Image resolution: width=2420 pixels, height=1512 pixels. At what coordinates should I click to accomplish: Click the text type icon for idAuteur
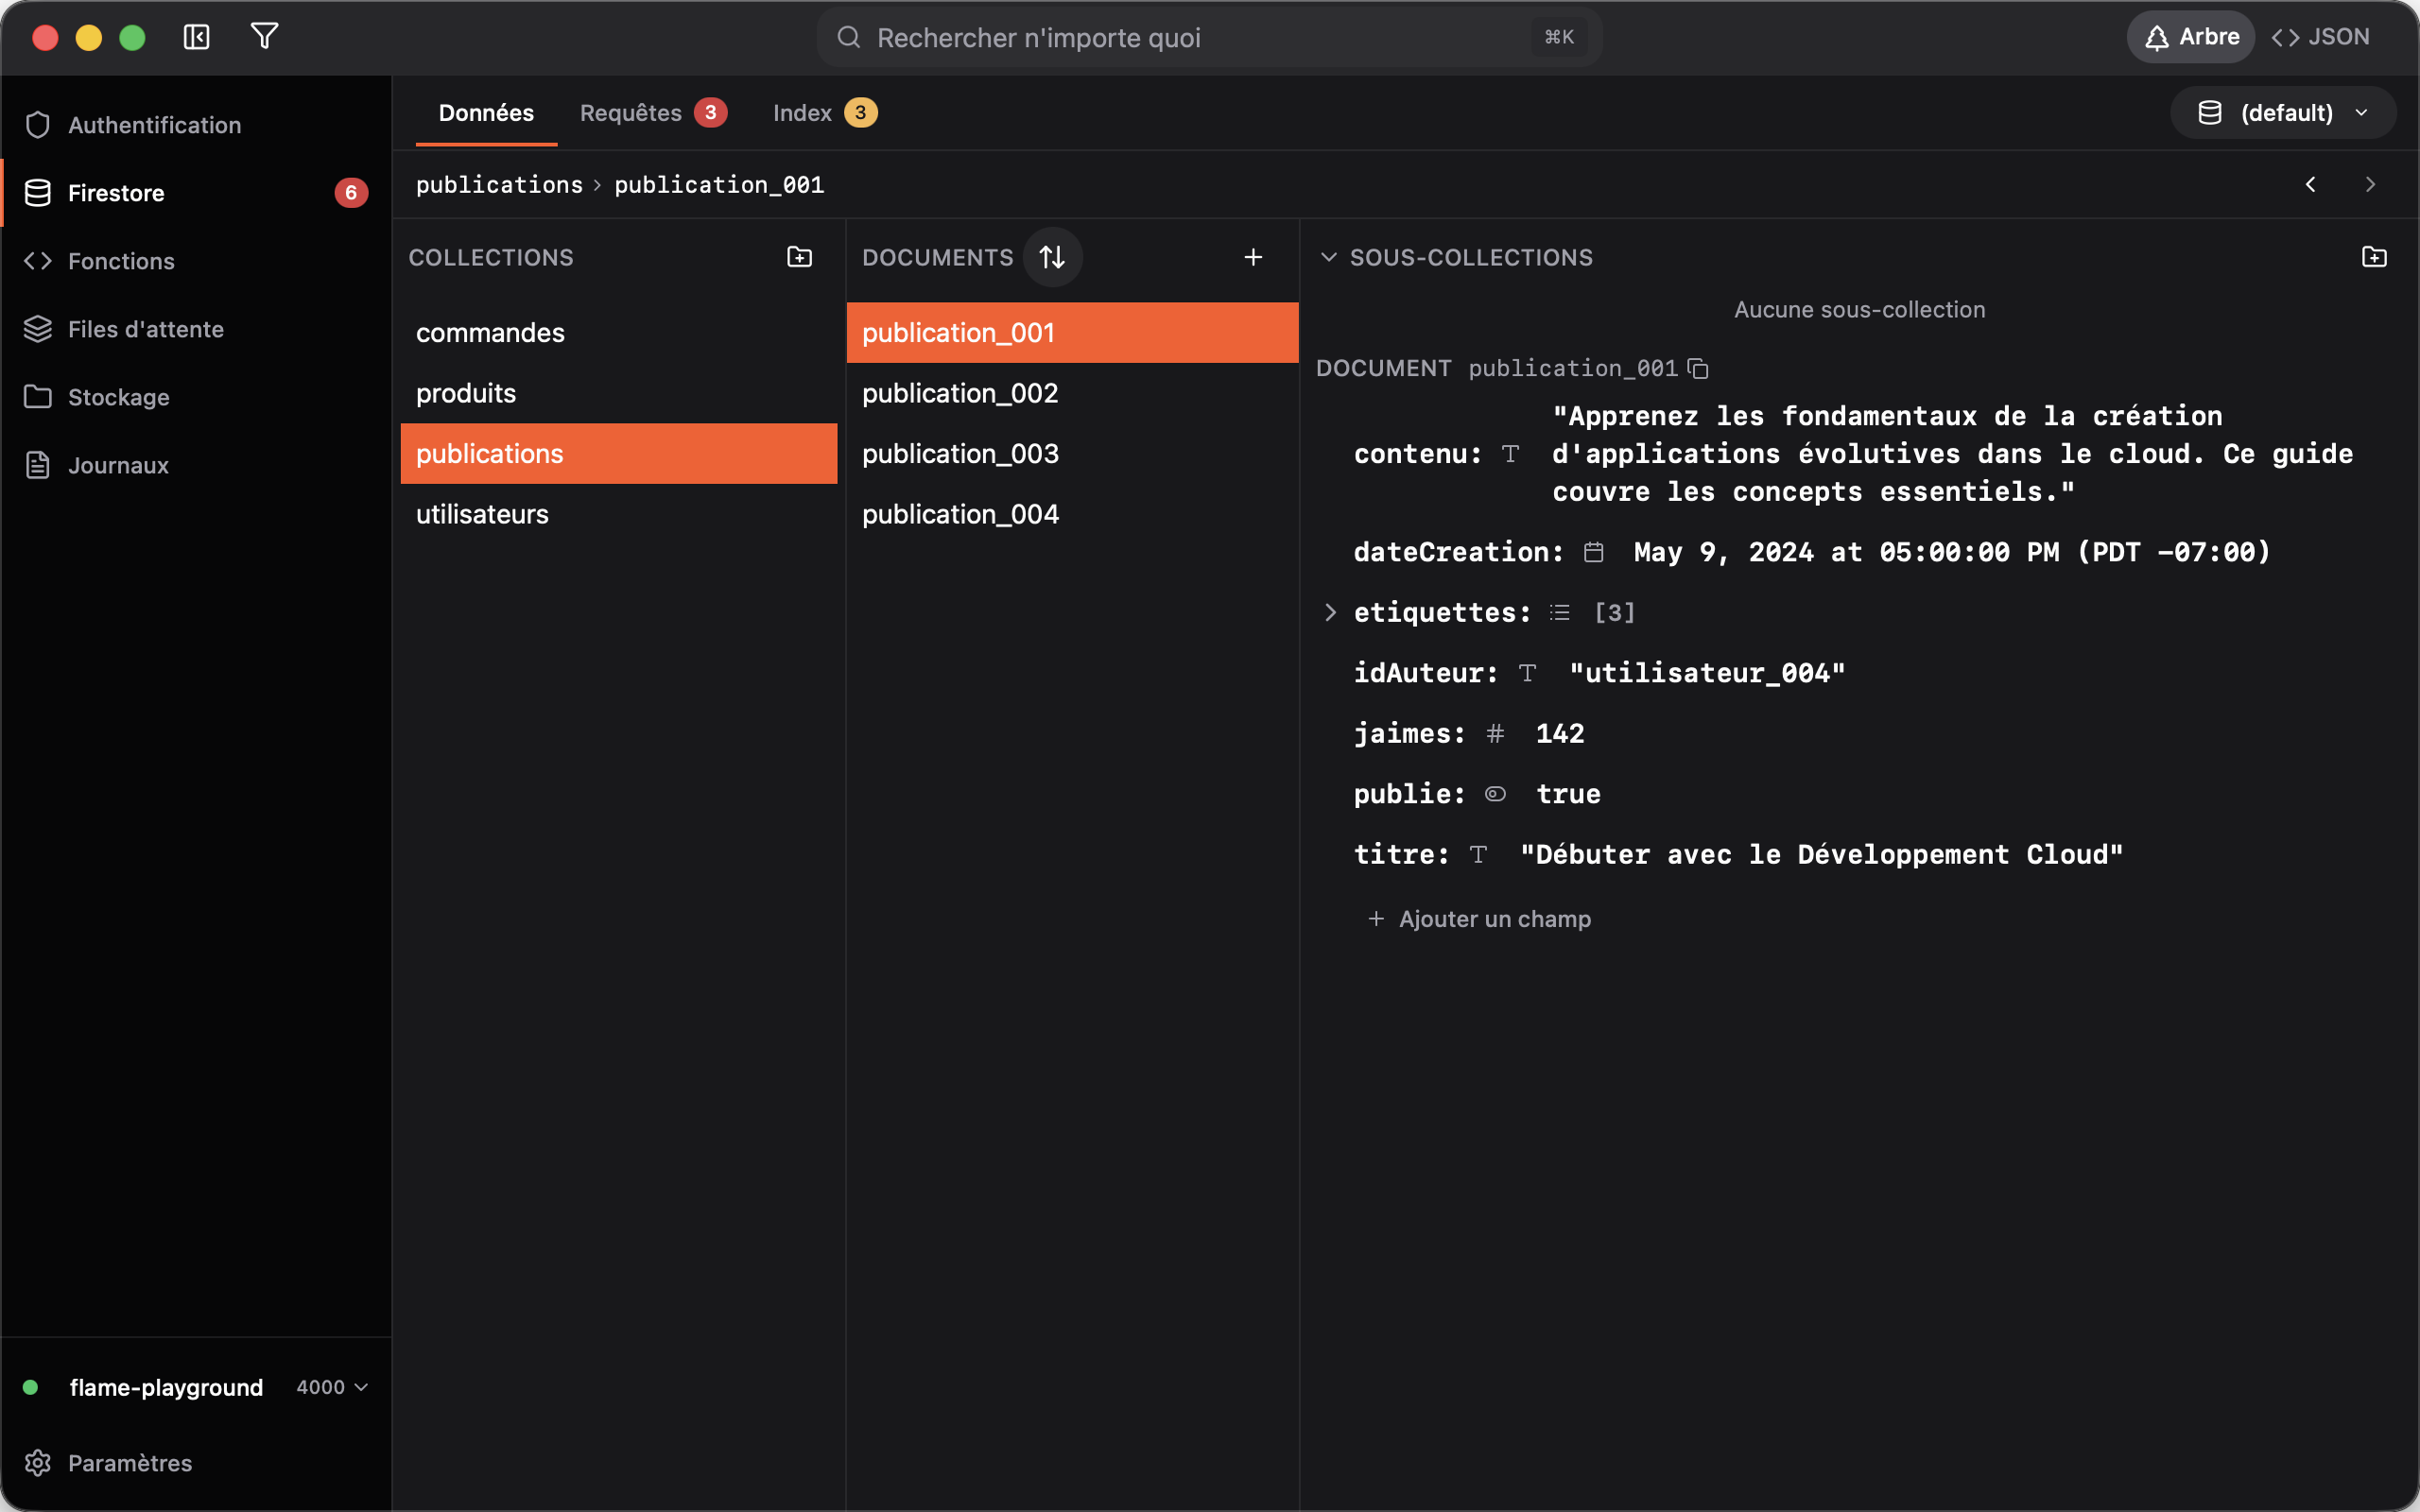click(1527, 673)
